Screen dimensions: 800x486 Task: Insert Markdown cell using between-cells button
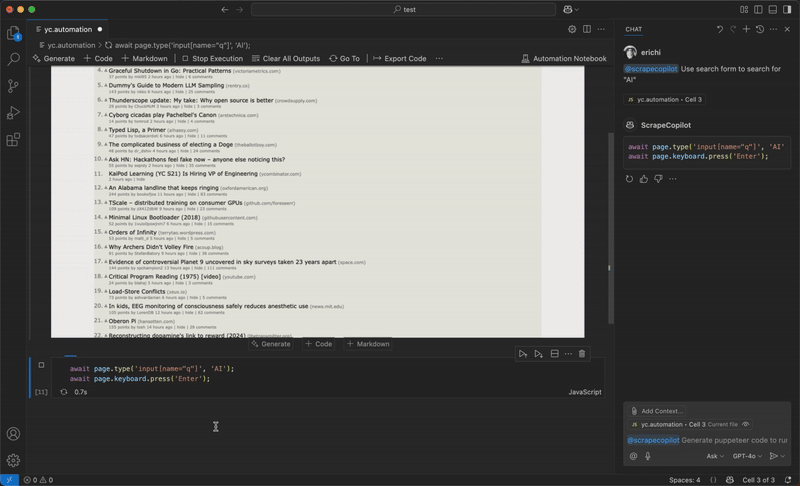point(368,344)
